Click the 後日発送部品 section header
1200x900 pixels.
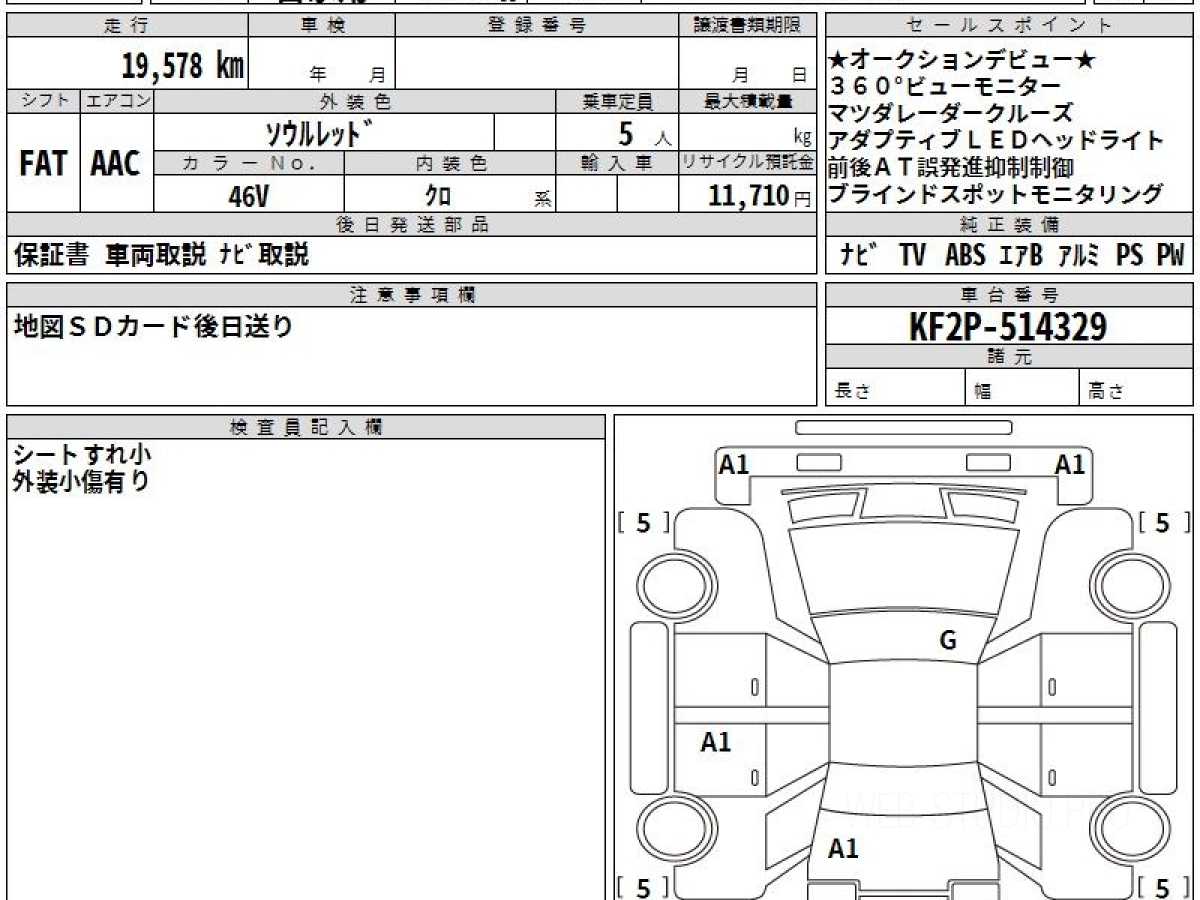pyautogui.click(x=412, y=225)
